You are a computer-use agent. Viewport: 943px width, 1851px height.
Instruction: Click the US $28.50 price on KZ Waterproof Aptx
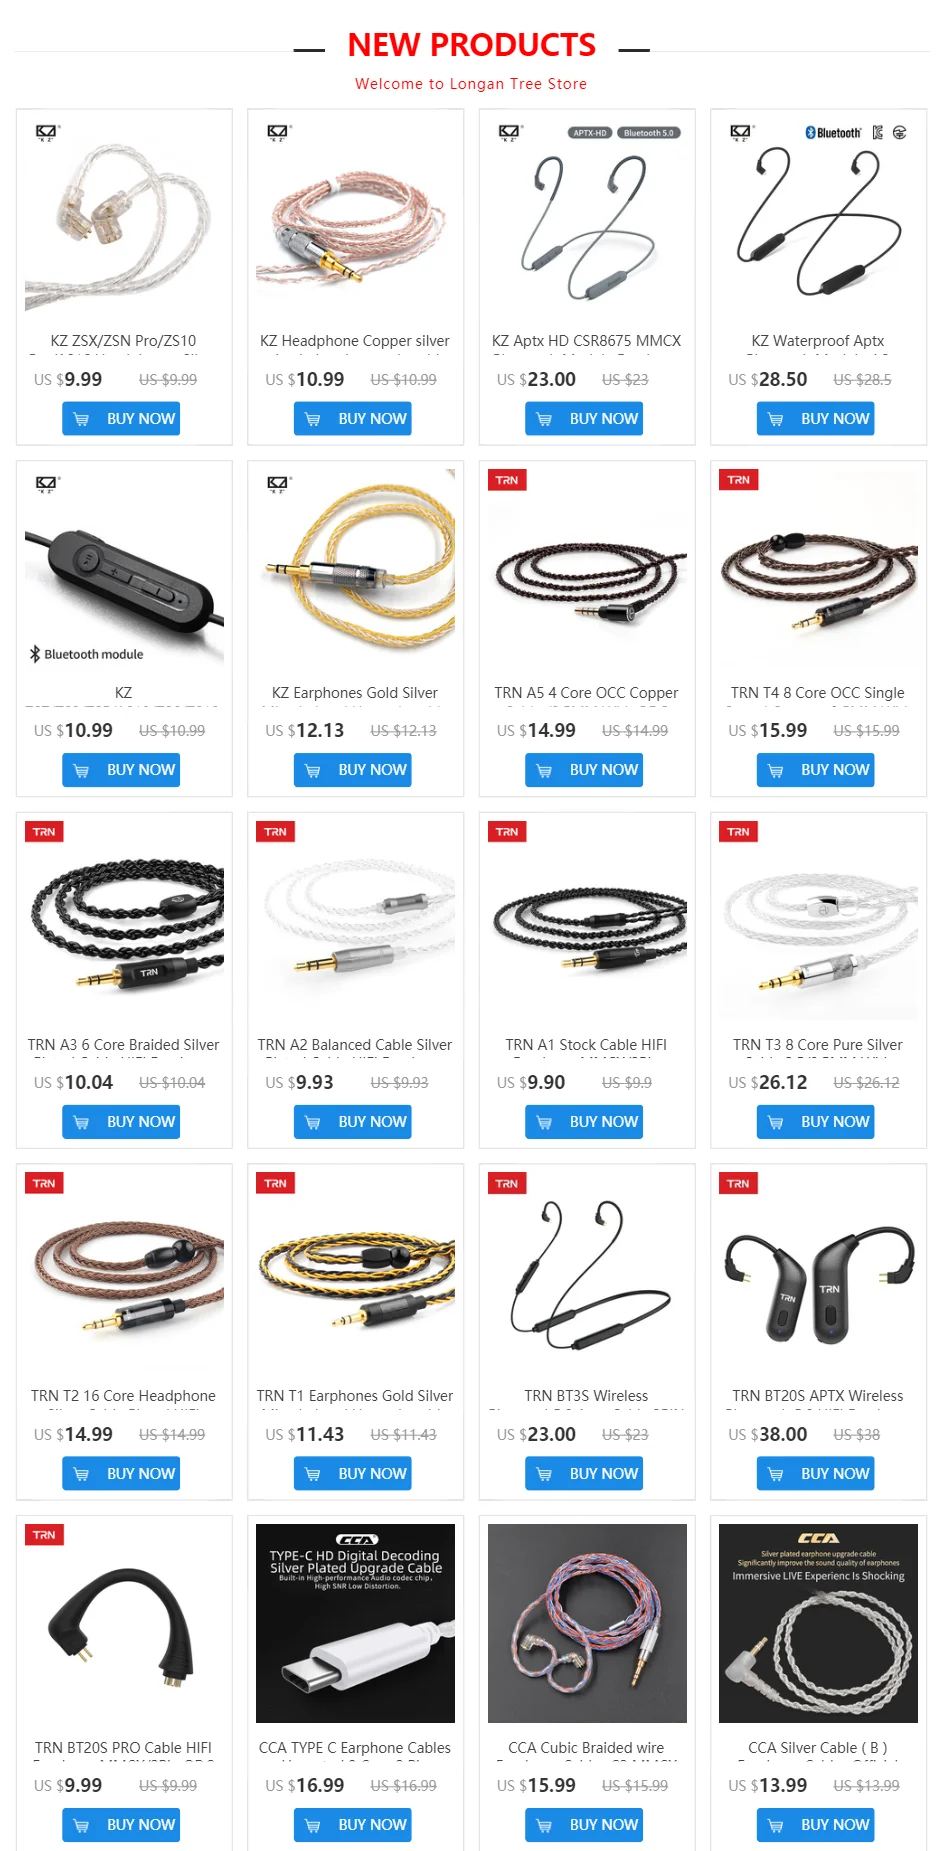coord(768,380)
